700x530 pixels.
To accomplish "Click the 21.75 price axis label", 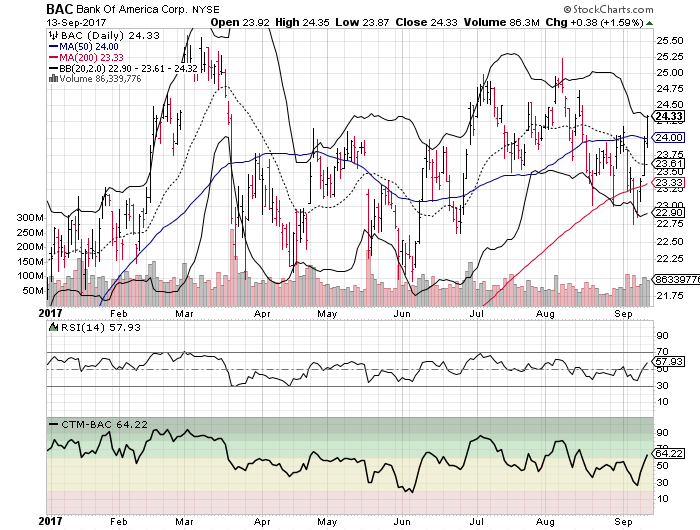I will pyautogui.click(x=669, y=296).
